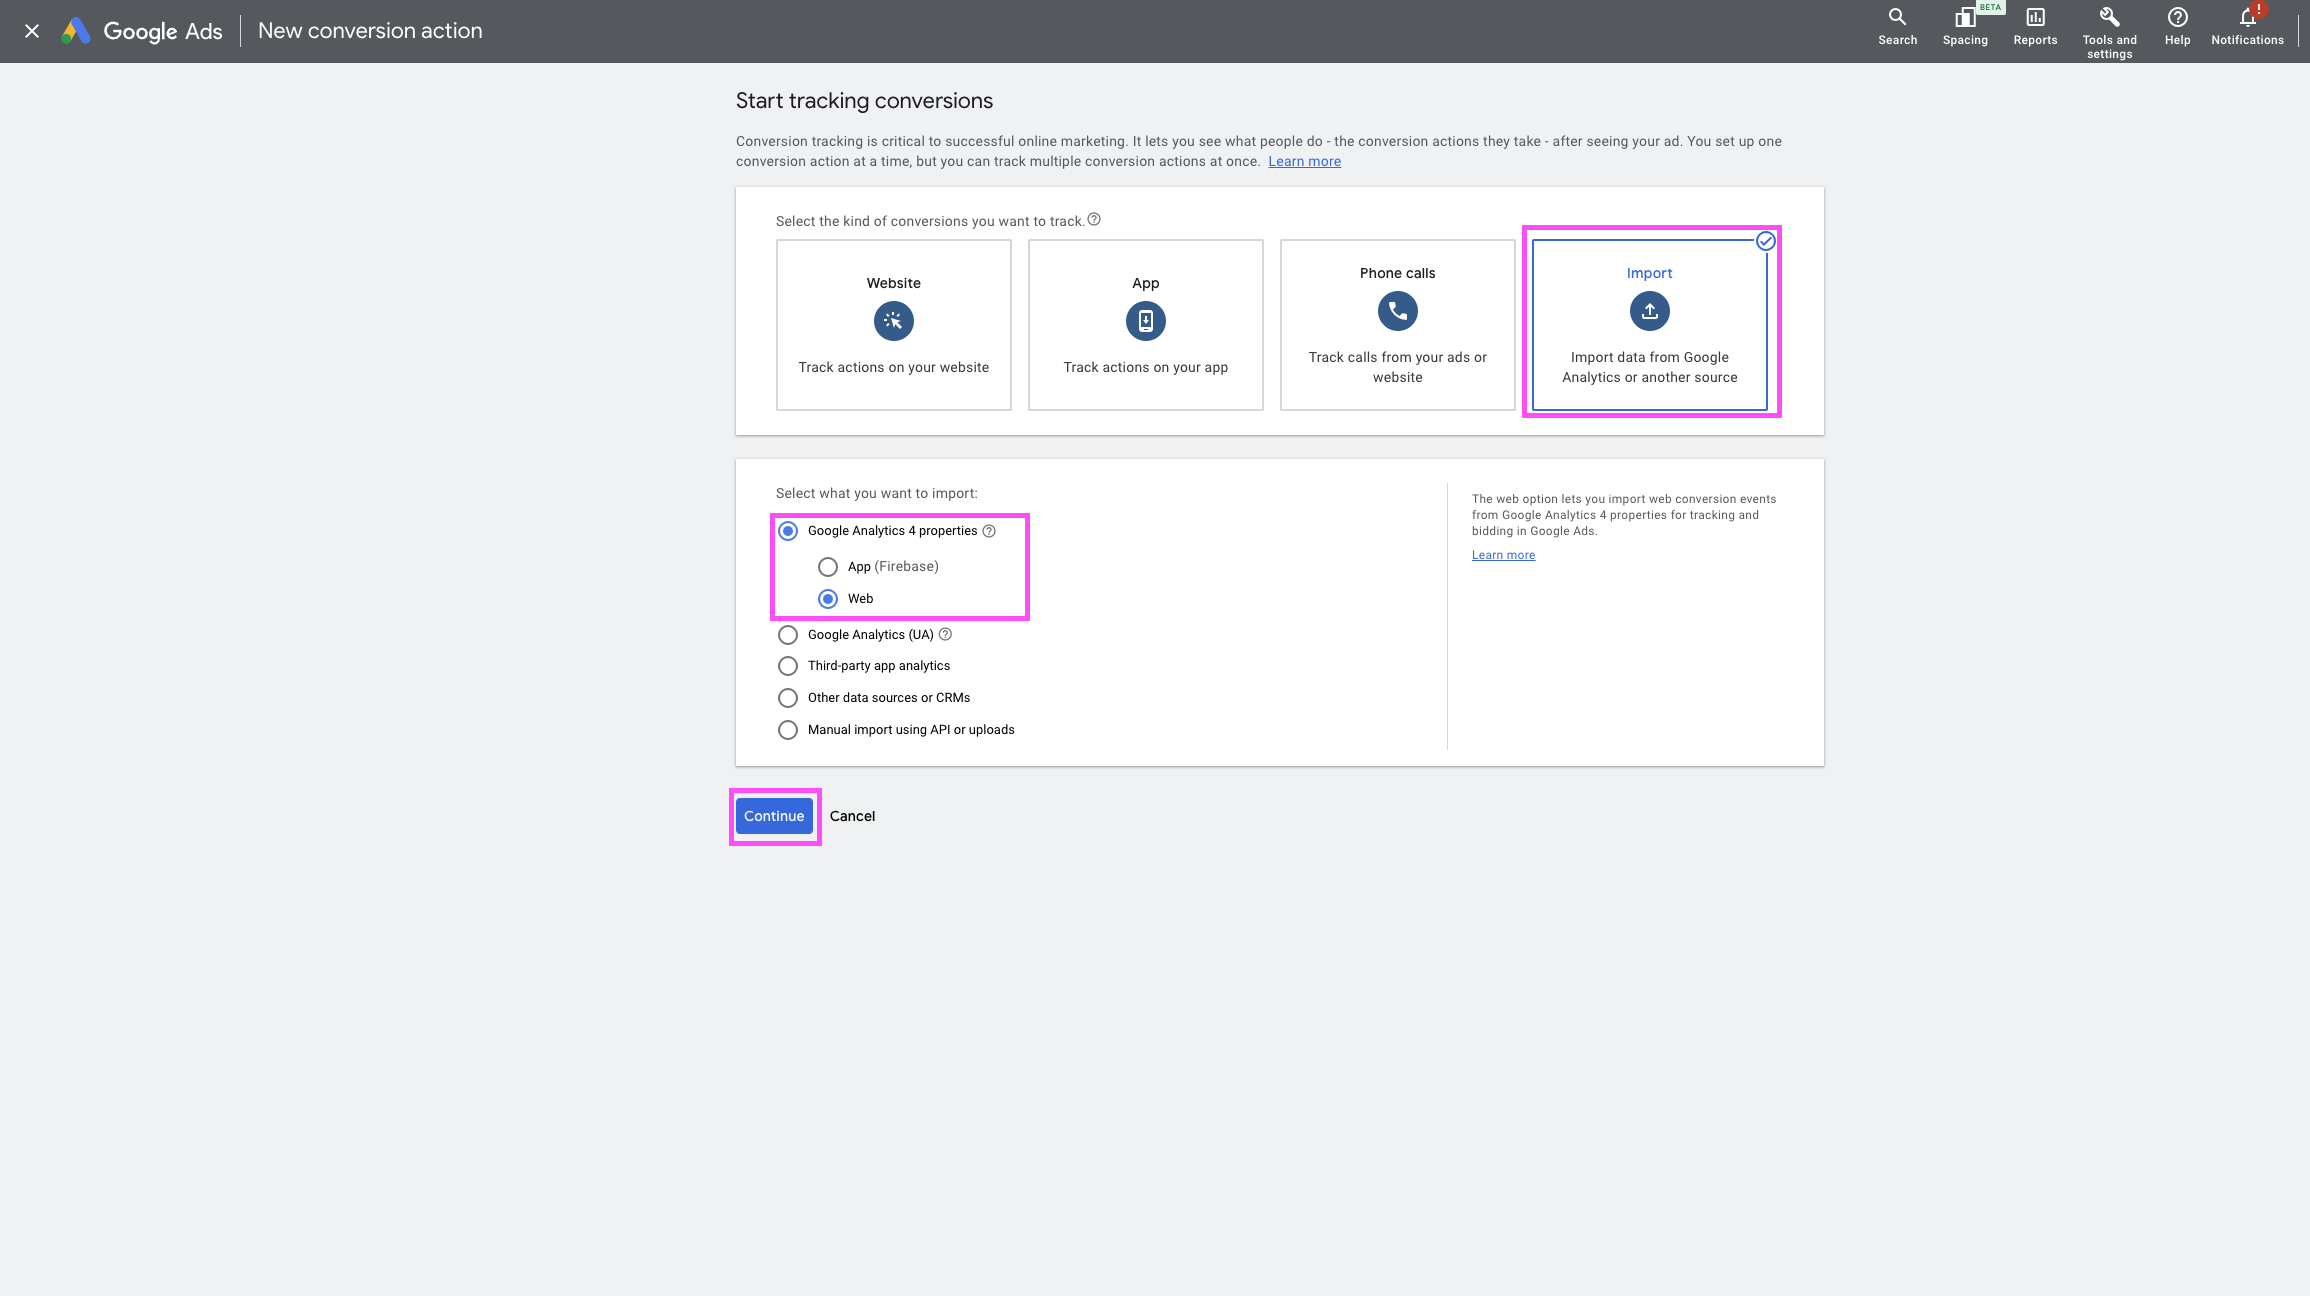Open Tools and settings wrench

click(2109, 18)
